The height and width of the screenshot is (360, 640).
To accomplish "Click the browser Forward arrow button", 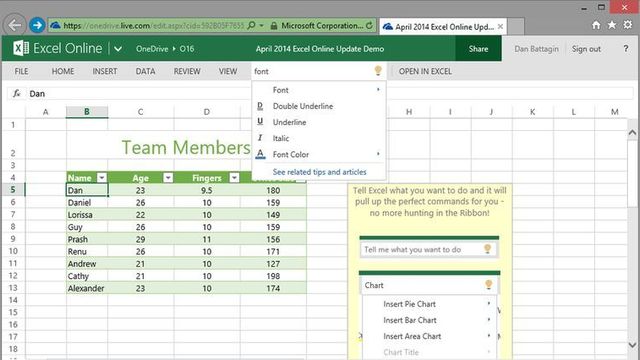I will (x=37, y=25).
